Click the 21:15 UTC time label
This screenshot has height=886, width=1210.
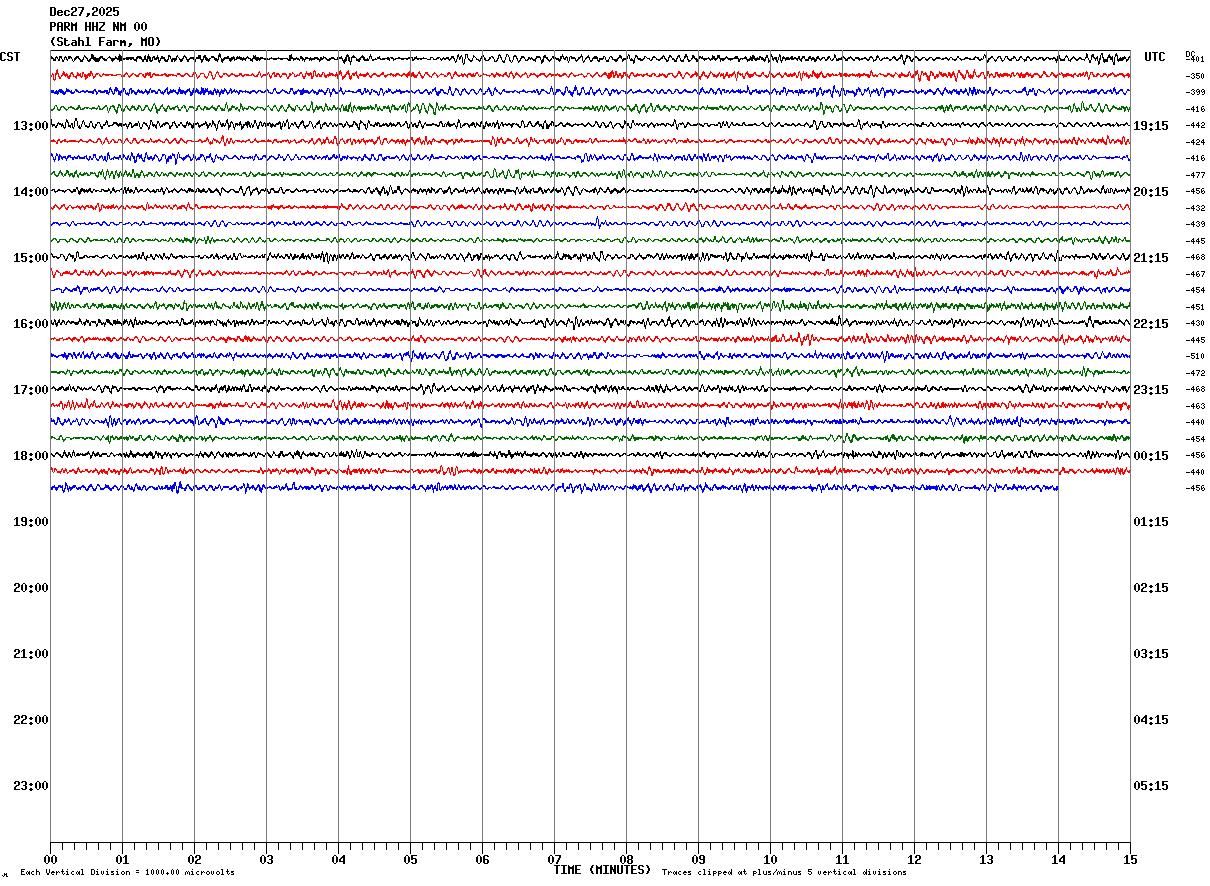point(1150,257)
